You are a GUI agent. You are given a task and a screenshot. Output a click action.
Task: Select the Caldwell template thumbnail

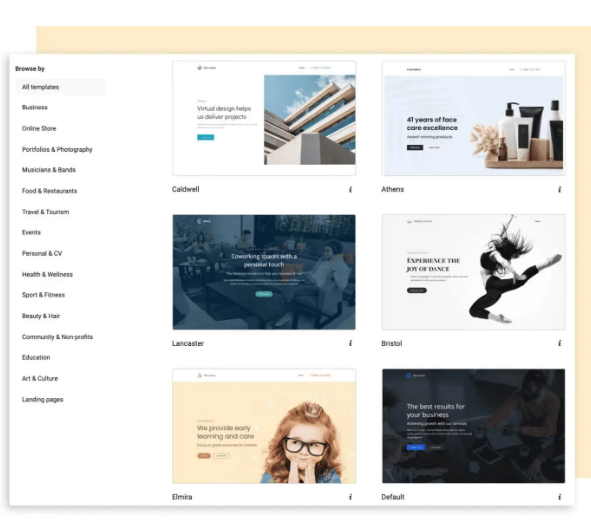pos(264,118)
